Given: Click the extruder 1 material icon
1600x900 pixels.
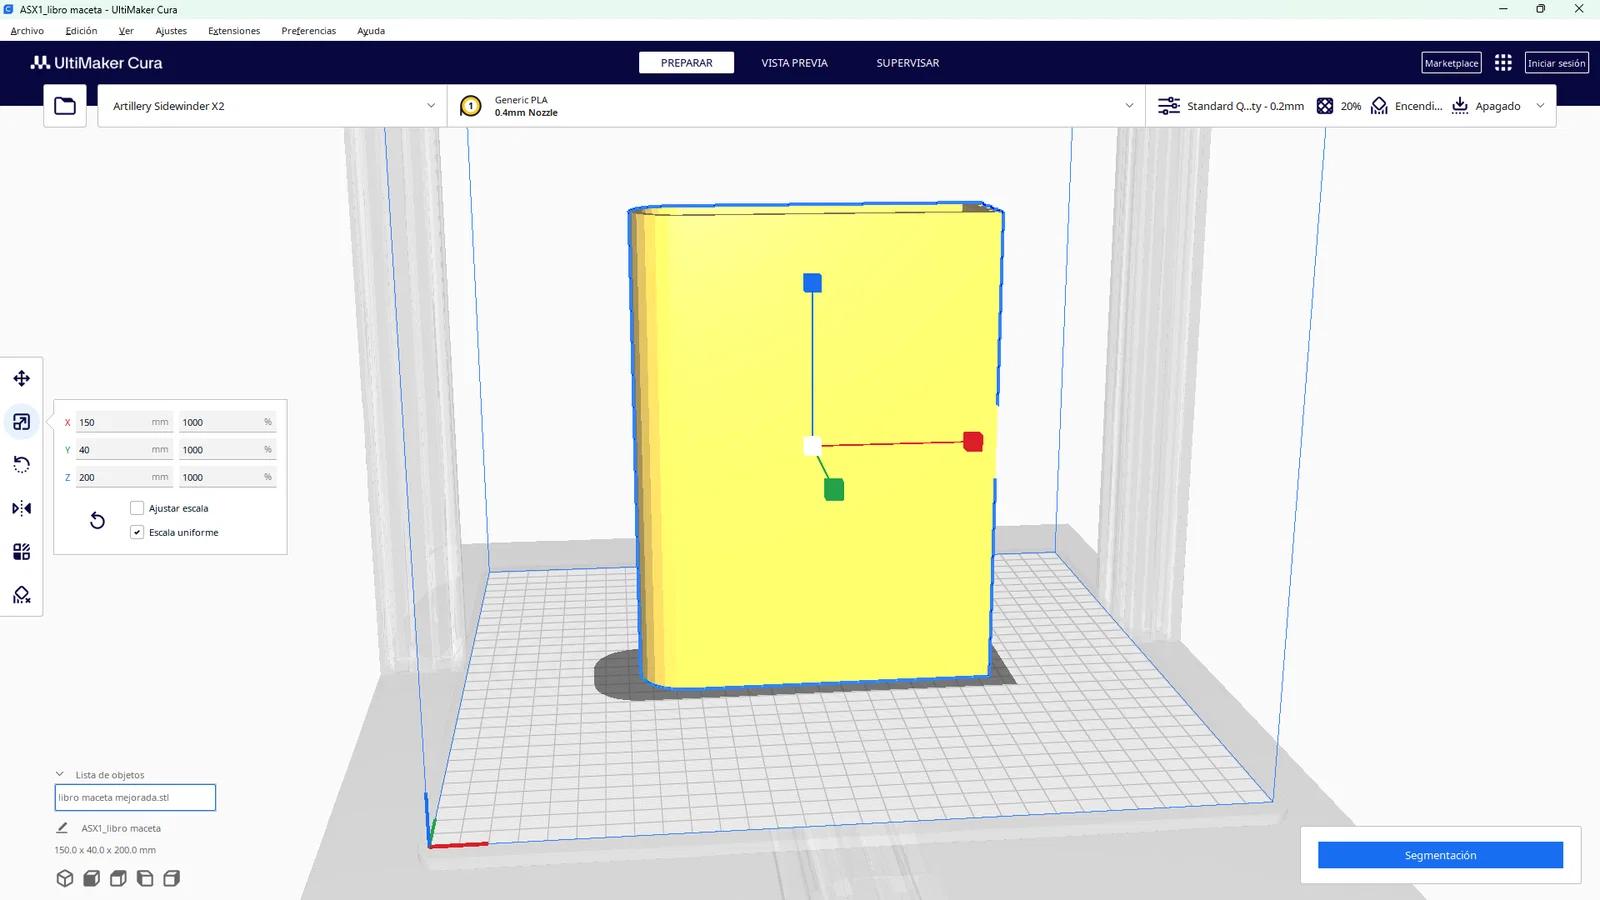Looking at the screenshot, I should coord(470,106).
